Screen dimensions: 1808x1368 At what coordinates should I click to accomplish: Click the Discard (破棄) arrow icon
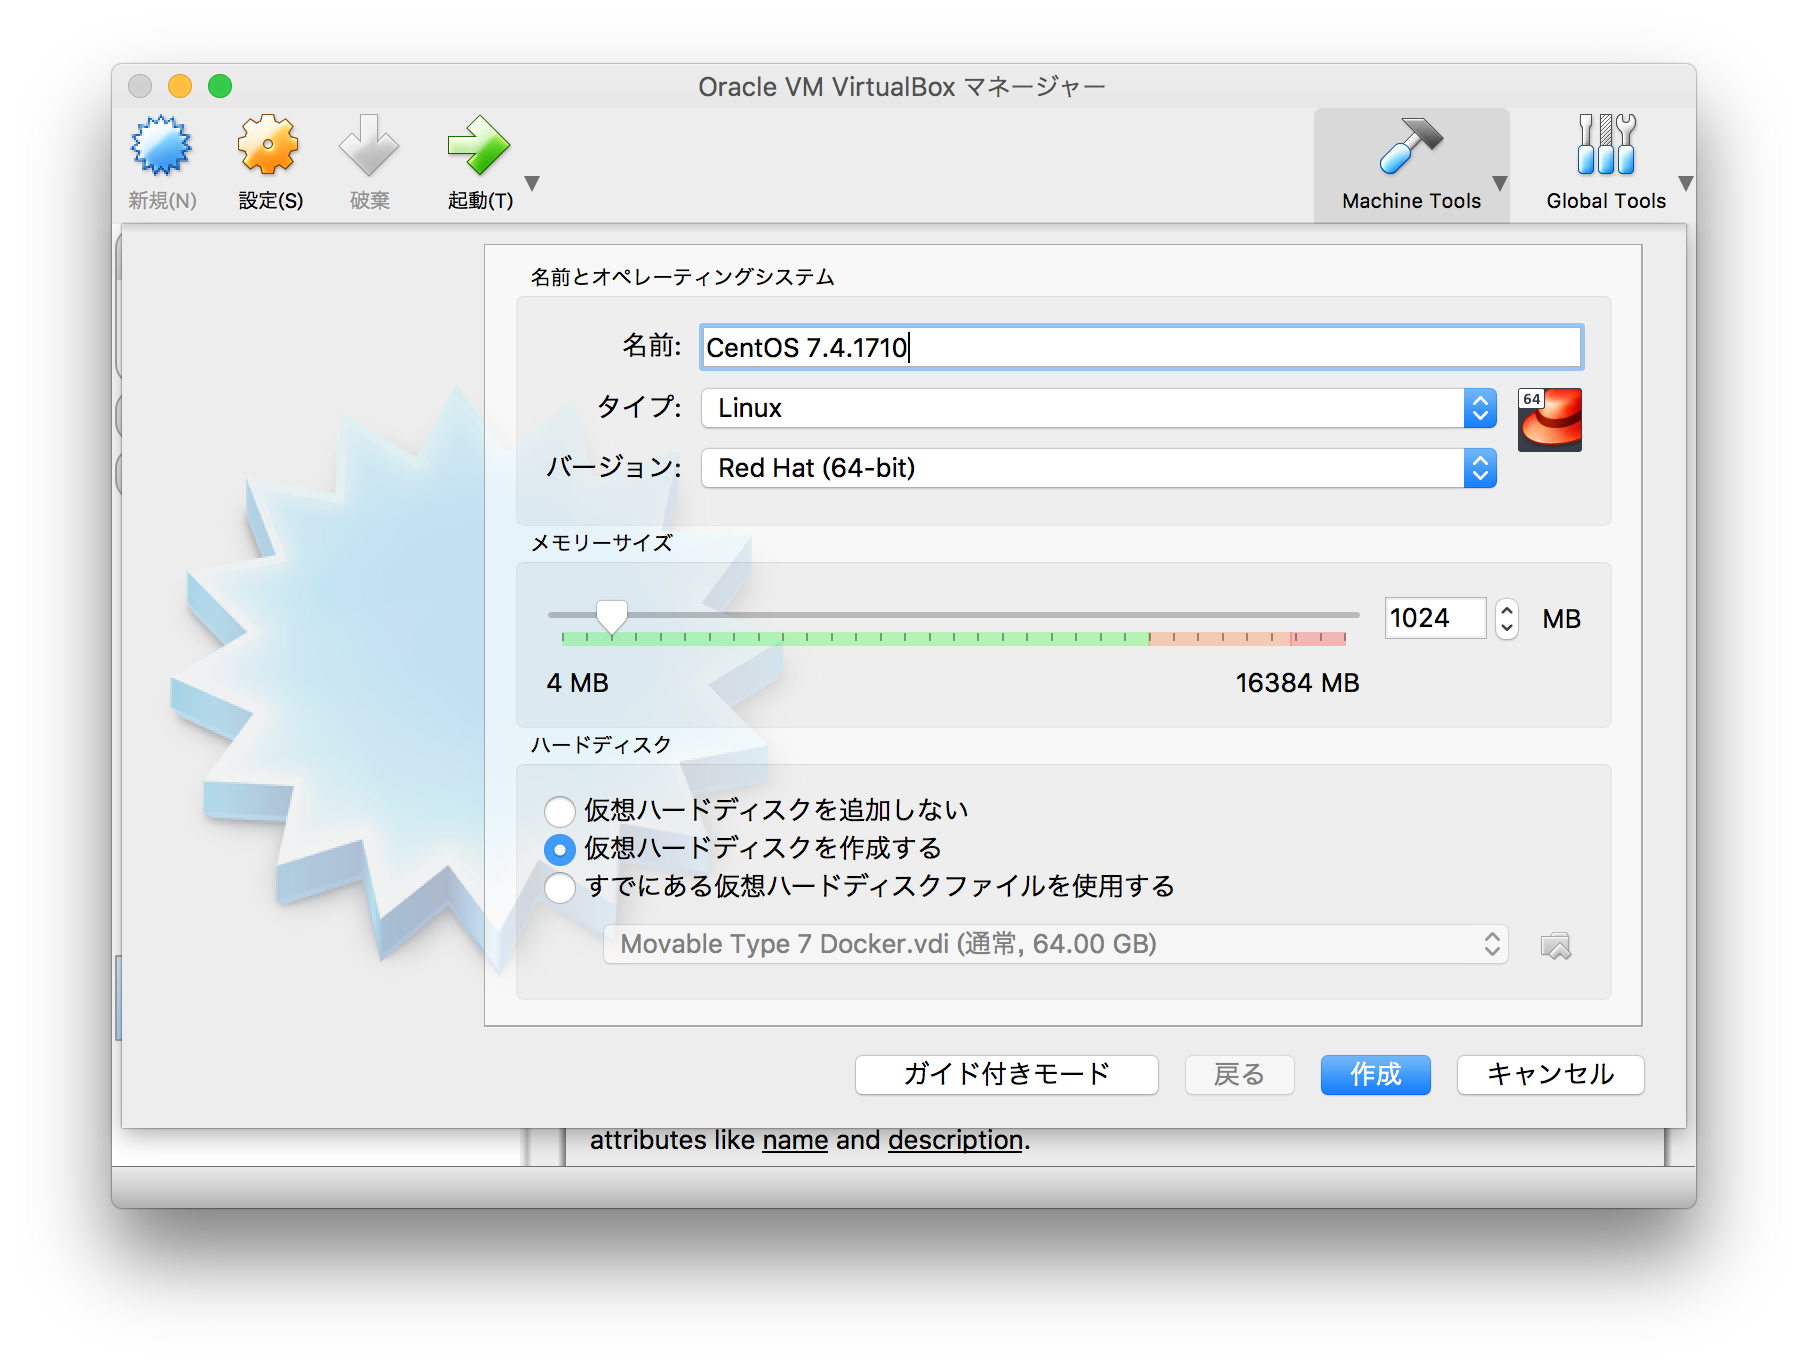(x=369, y=146)
